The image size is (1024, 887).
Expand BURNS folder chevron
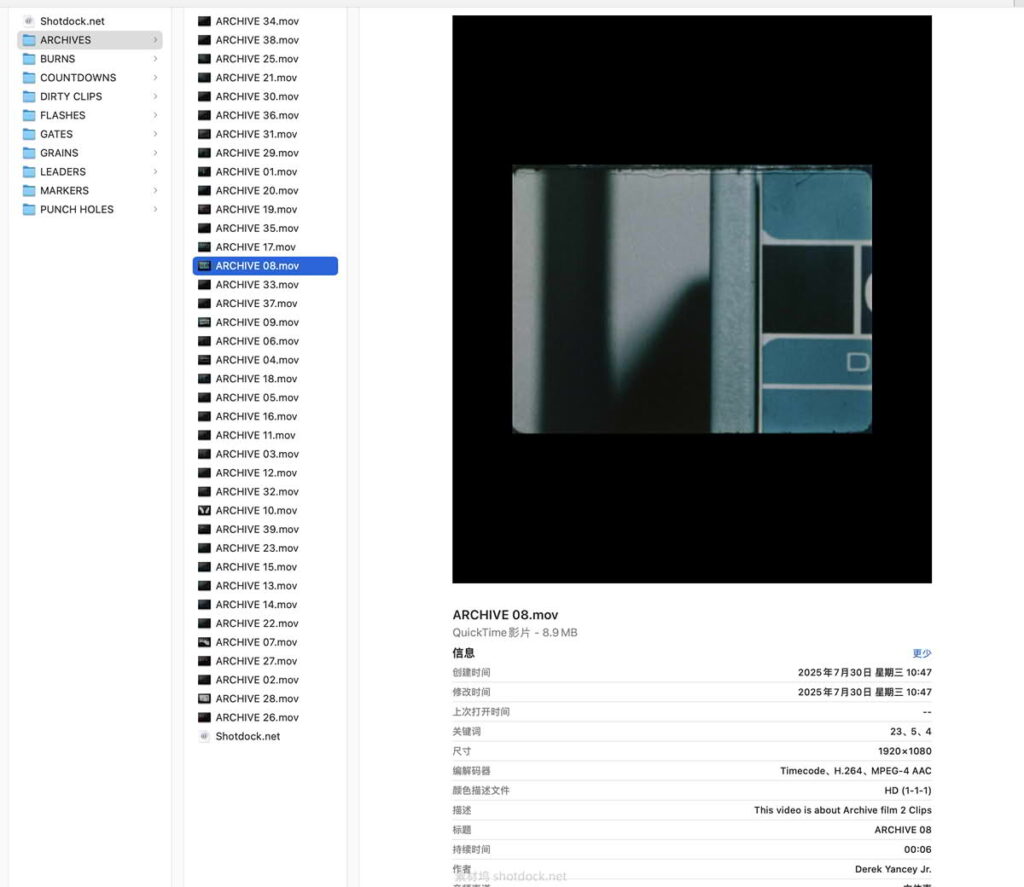click(155, 59)
